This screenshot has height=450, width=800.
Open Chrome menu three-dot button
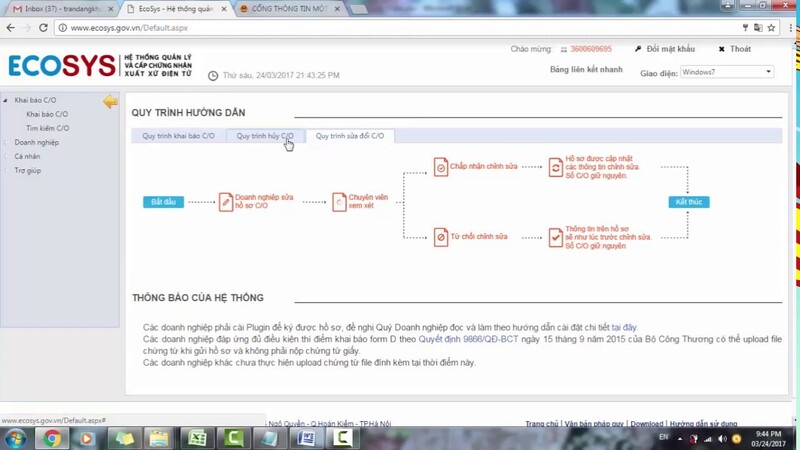coord(790,28)
